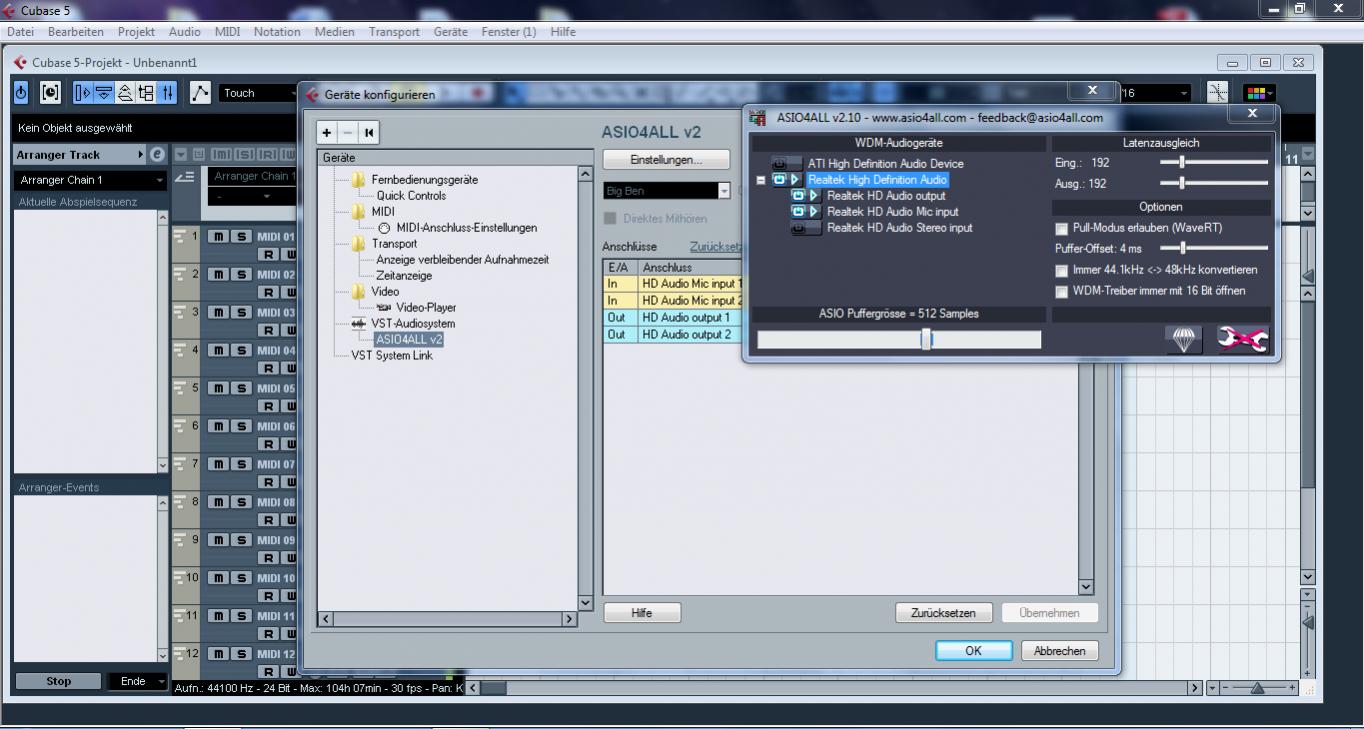Click the MIDI-Anschluss-Einstellungen port icon
This screenshot has height=729, width=1364.
(x=385, y=228)
